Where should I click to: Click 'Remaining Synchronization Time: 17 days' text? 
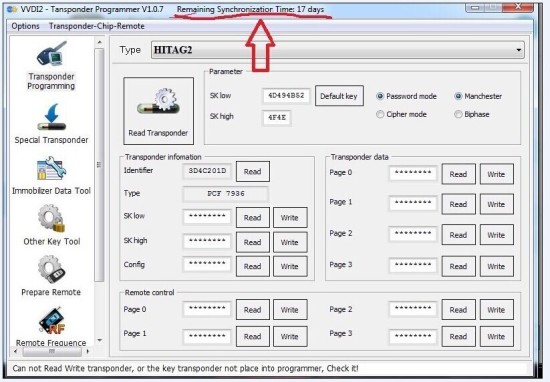coord(250,9)
